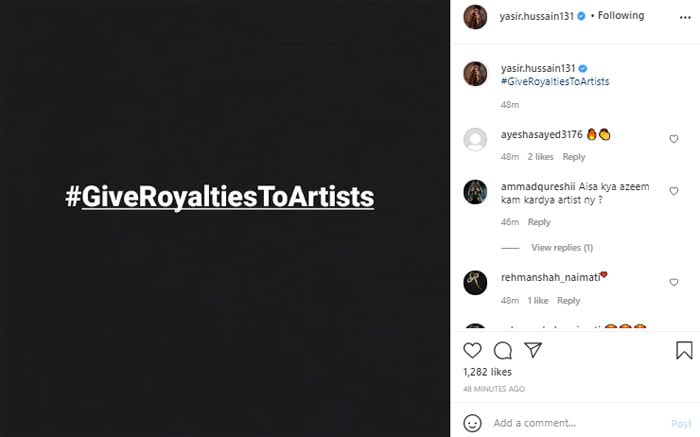Viewport: 700px width, 437px height.
Task: Open #GiveRoyaltiesToArtists hashtag in caption
Action: pyautogui.click(x=554, y=81)
